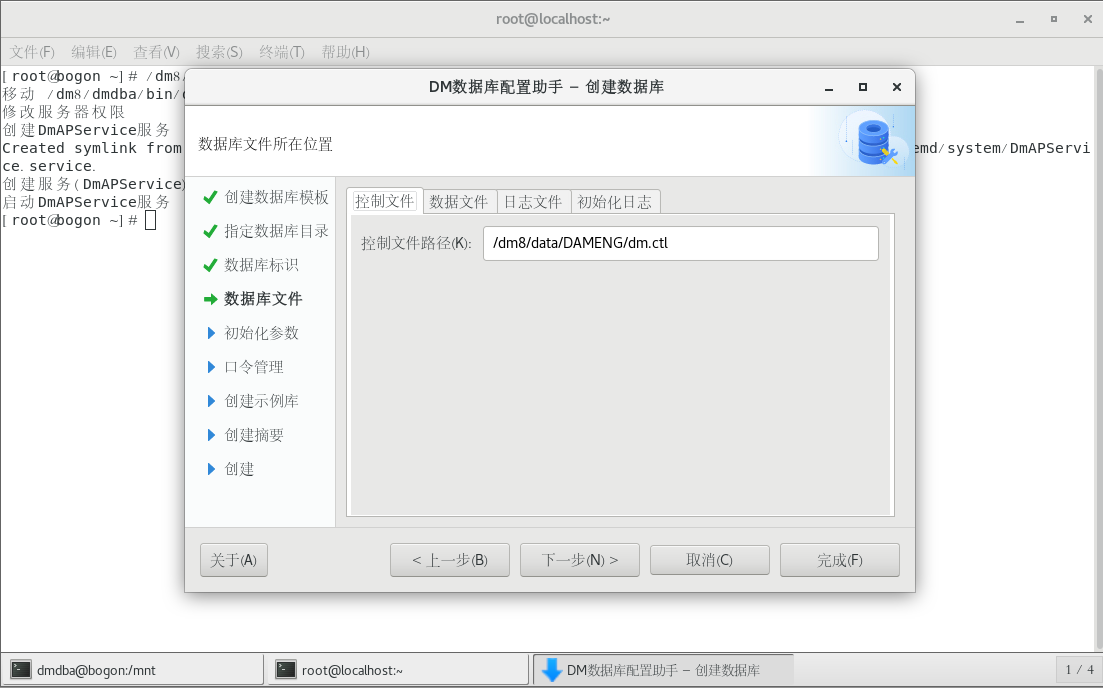Proceed with 下一步(N) button
Viewport: 1103px width, 689px height.
[x=580, y=560]
